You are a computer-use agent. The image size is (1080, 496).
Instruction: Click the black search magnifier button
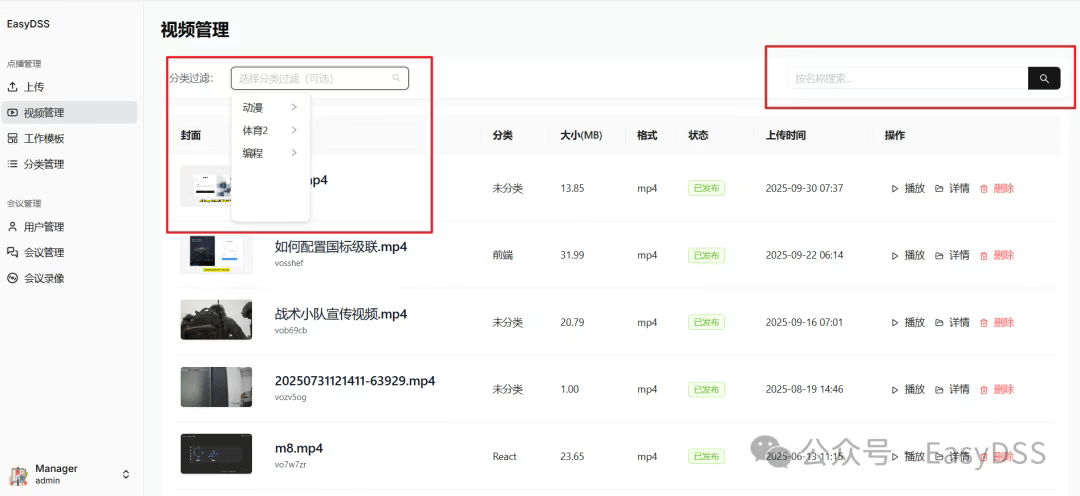(x=1044, y=78)
